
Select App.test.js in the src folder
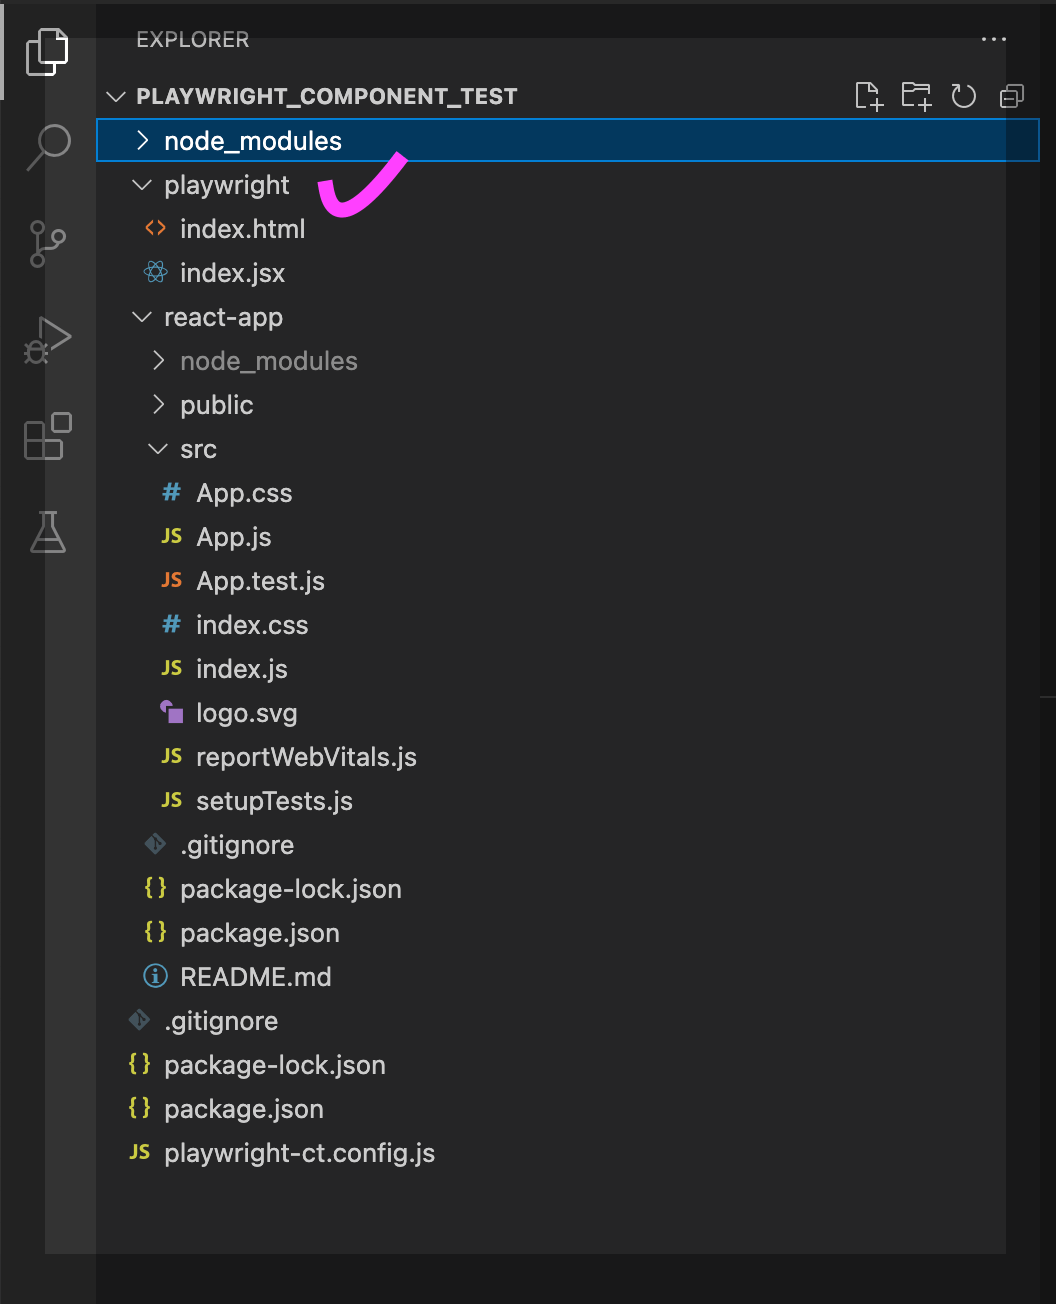[x=261, y=581]
